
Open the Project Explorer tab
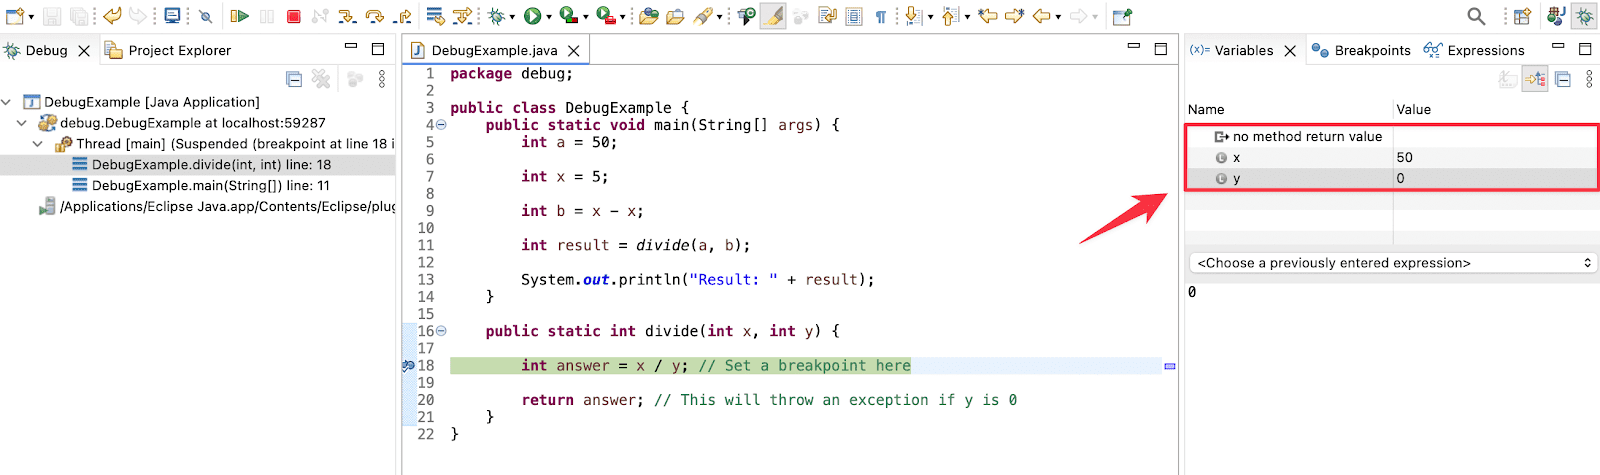click(179, 50)
